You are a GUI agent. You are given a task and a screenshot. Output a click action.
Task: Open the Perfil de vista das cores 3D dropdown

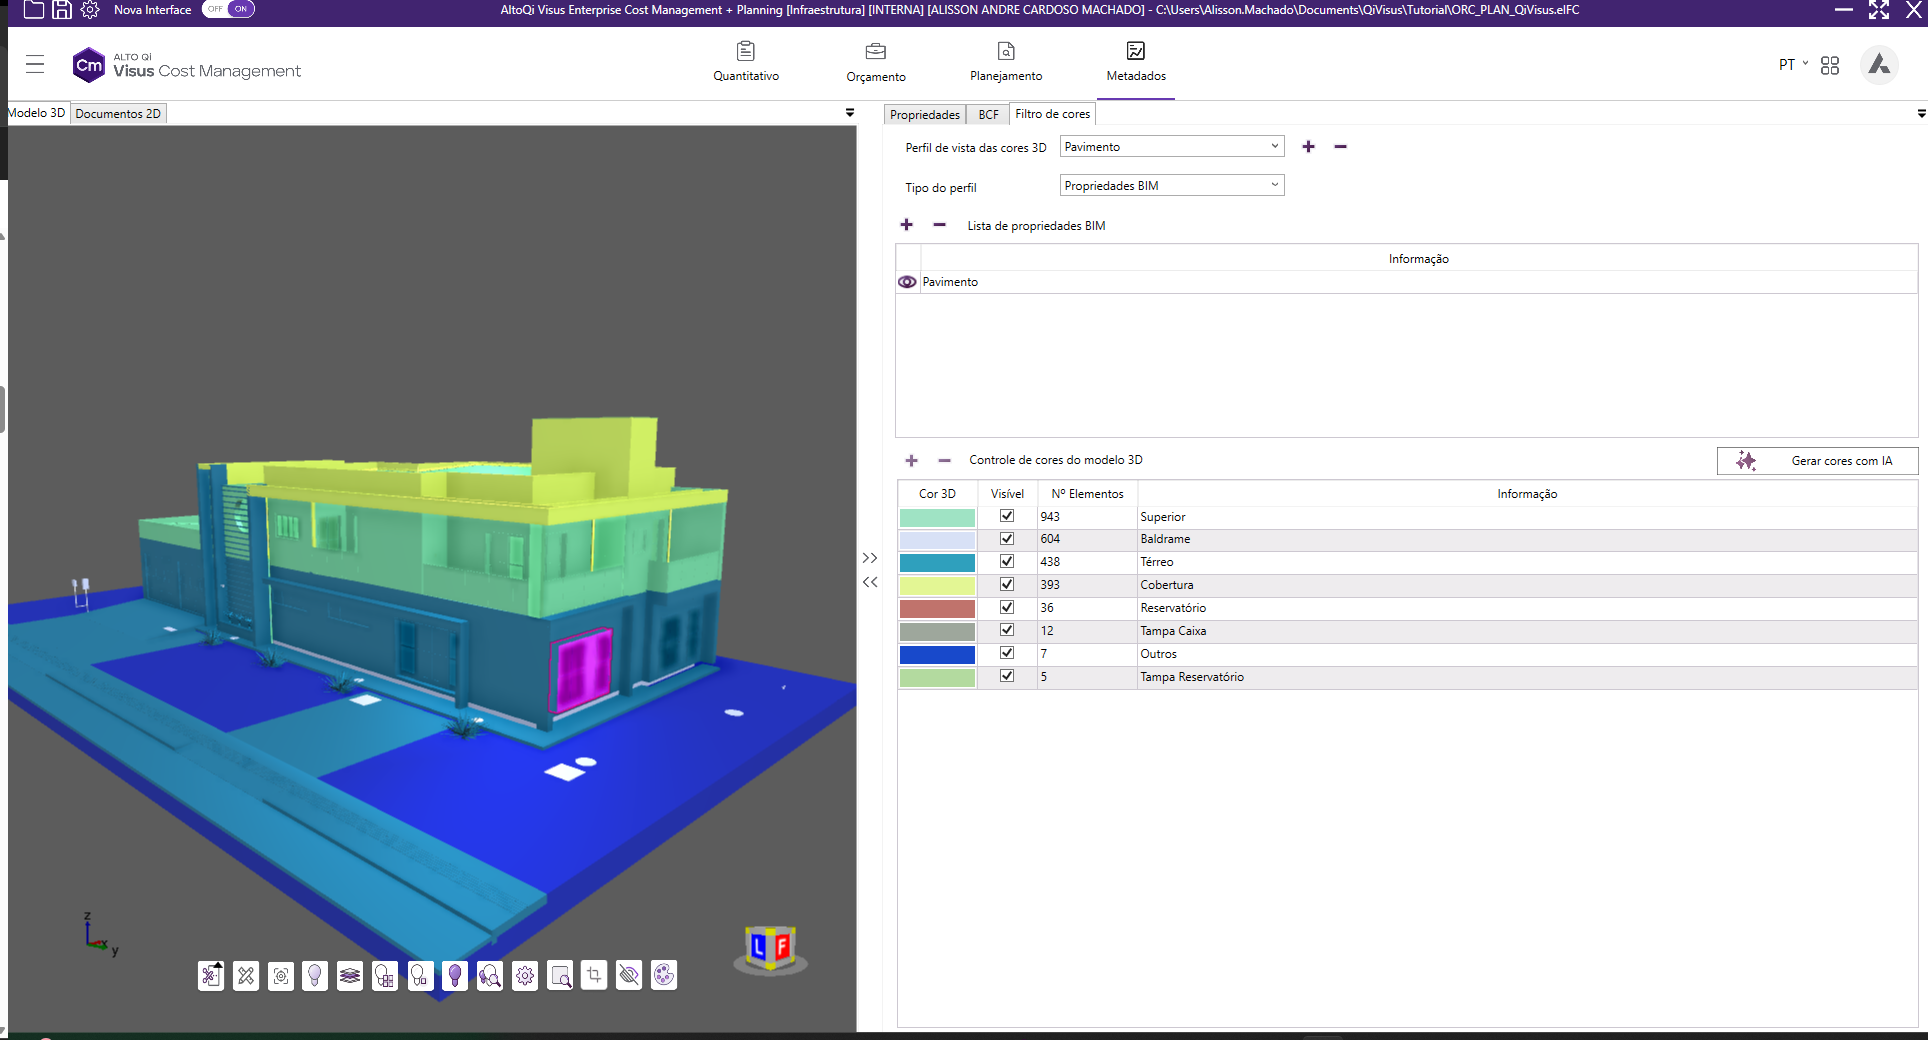pyautogui.click(x=1171, y=147)
